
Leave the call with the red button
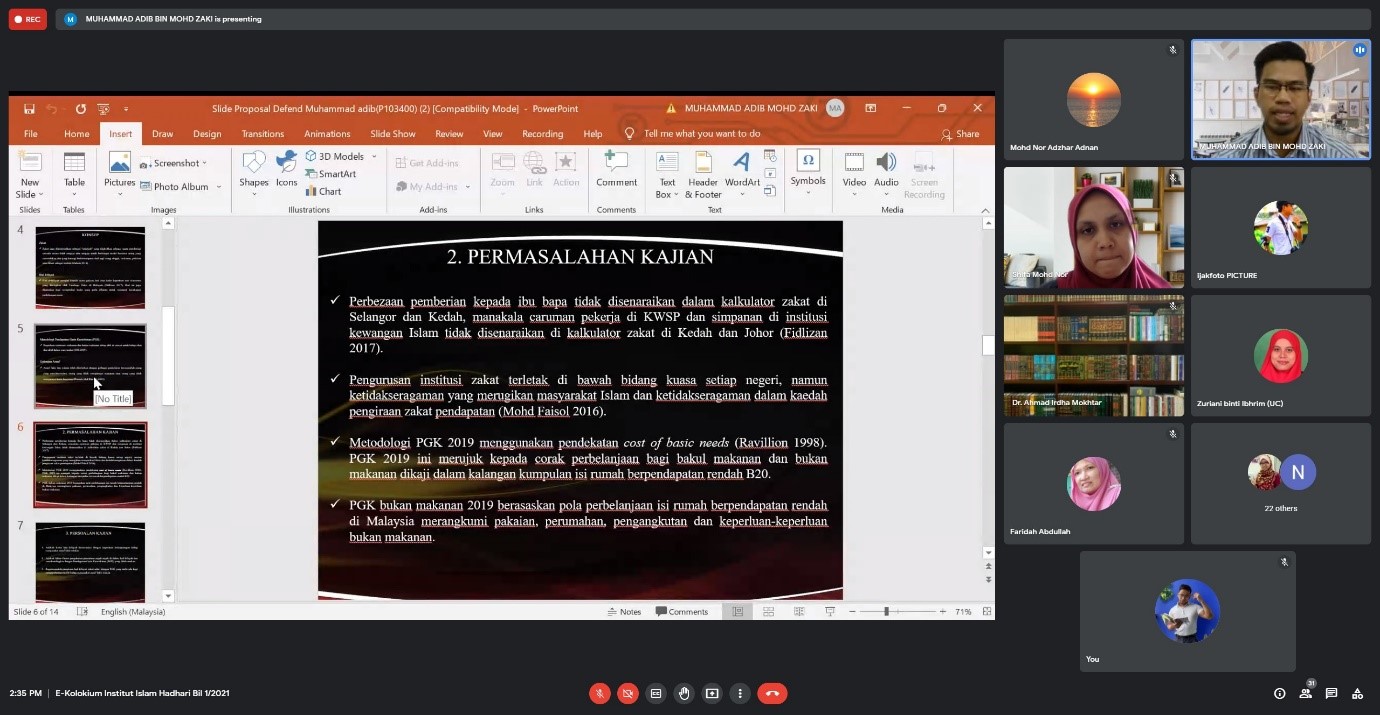pos(772,693)
